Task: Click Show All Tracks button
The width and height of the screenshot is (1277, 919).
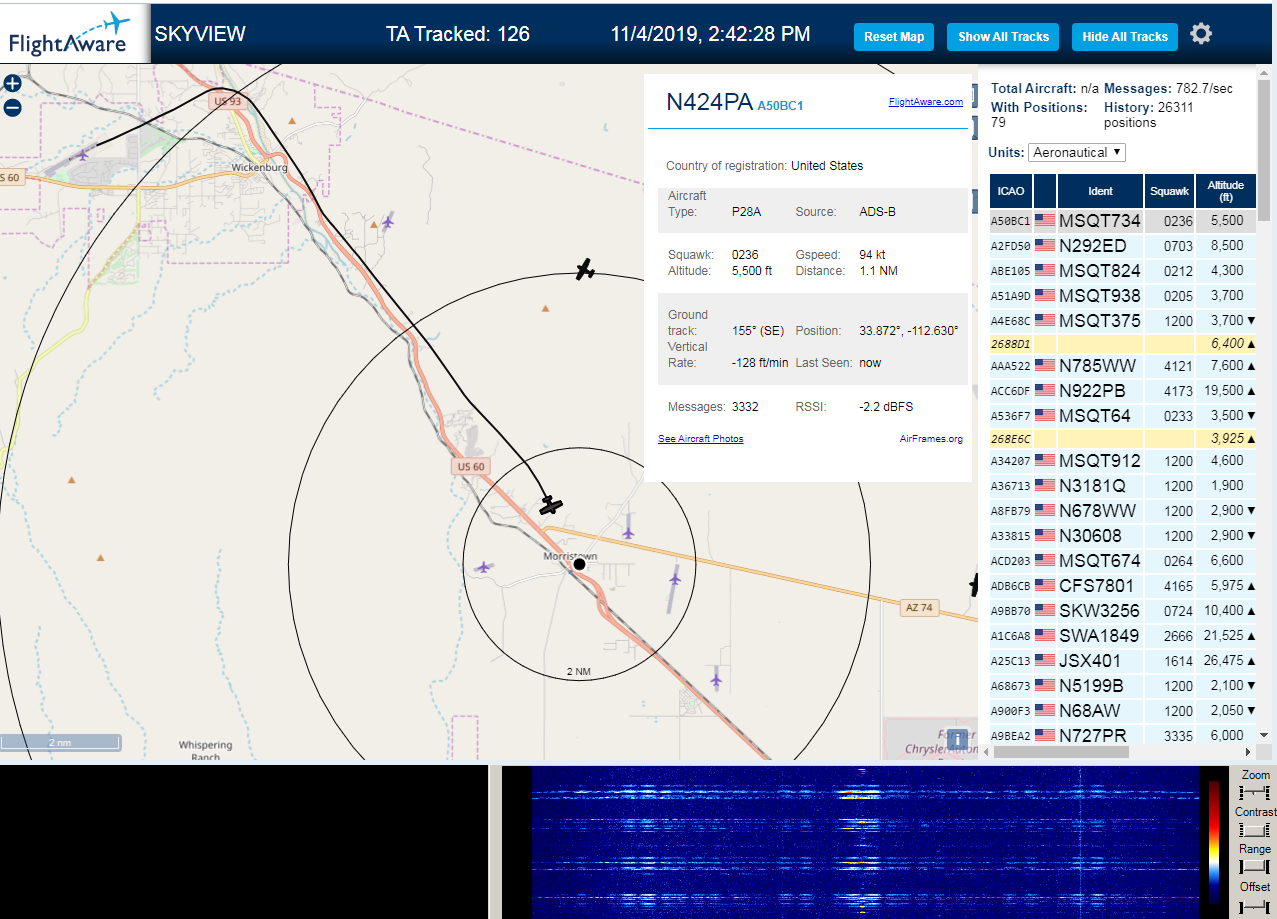Action: pyautogui.click(x=1003, y=37)
